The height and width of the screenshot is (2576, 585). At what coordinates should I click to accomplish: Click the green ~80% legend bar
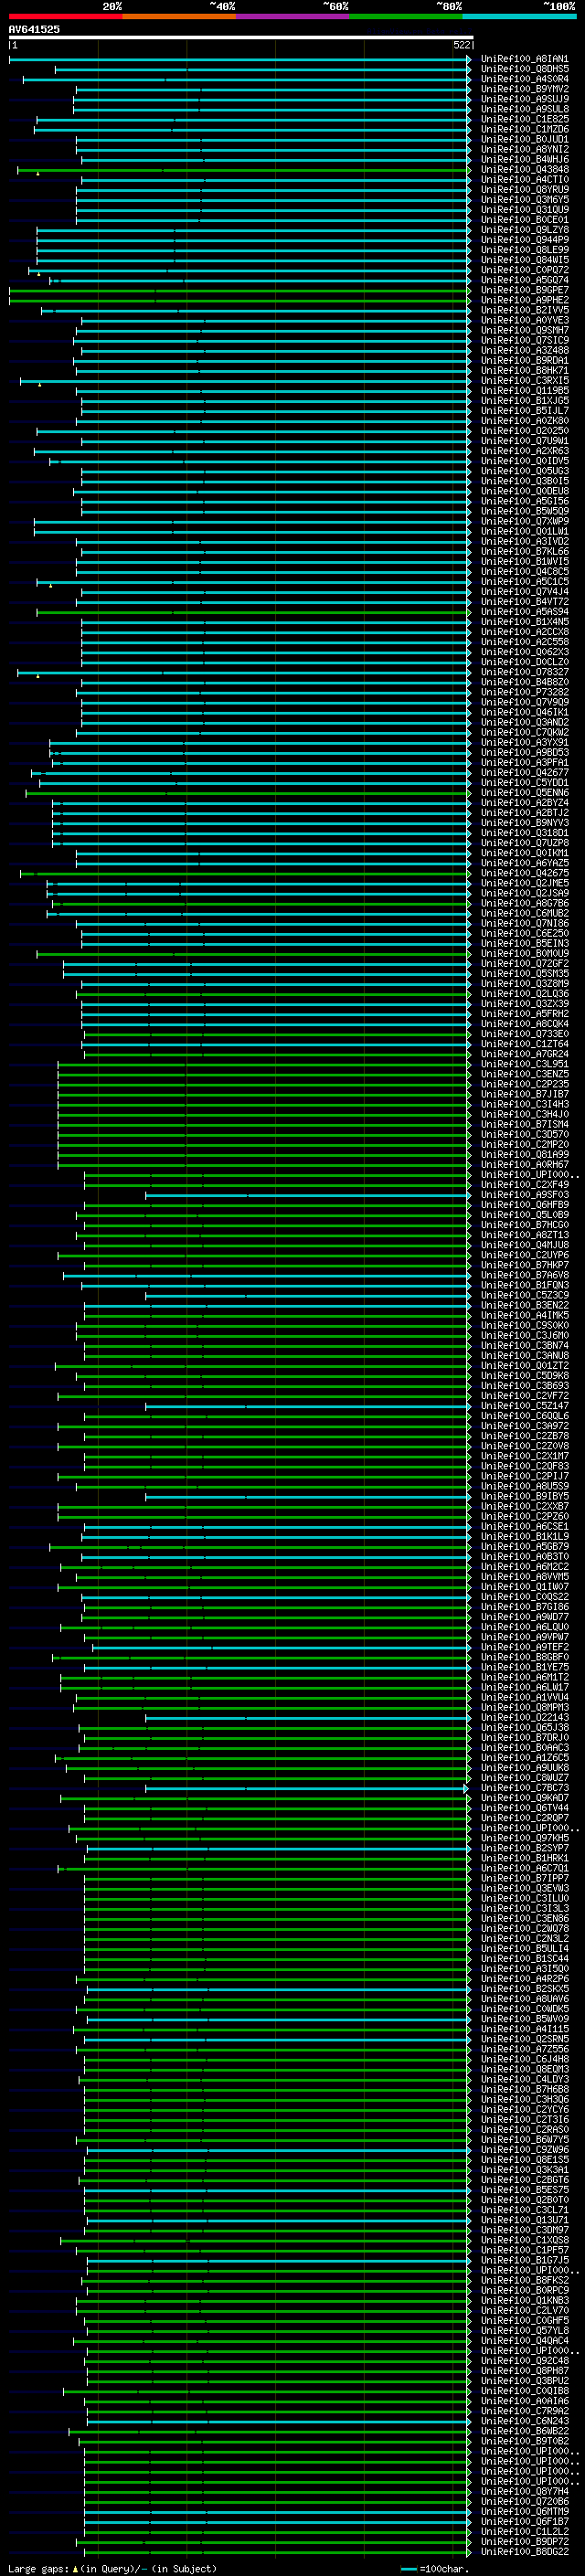406,17
